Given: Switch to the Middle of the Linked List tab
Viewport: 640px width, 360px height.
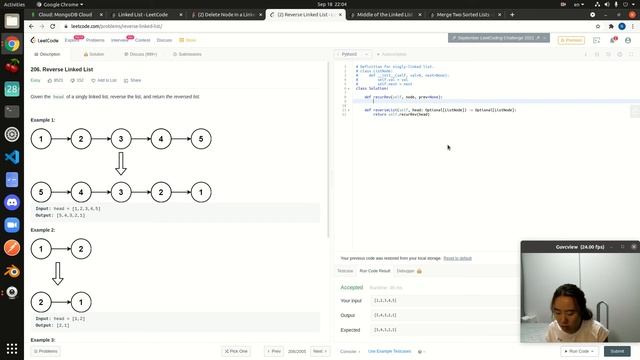Looking at the screenshot, I should click(x=384, y=14).
